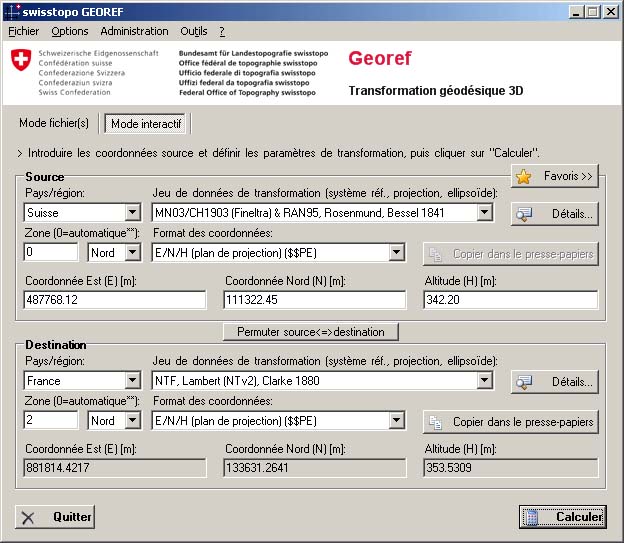Switch to Mode fichier(s) tab

54,123
